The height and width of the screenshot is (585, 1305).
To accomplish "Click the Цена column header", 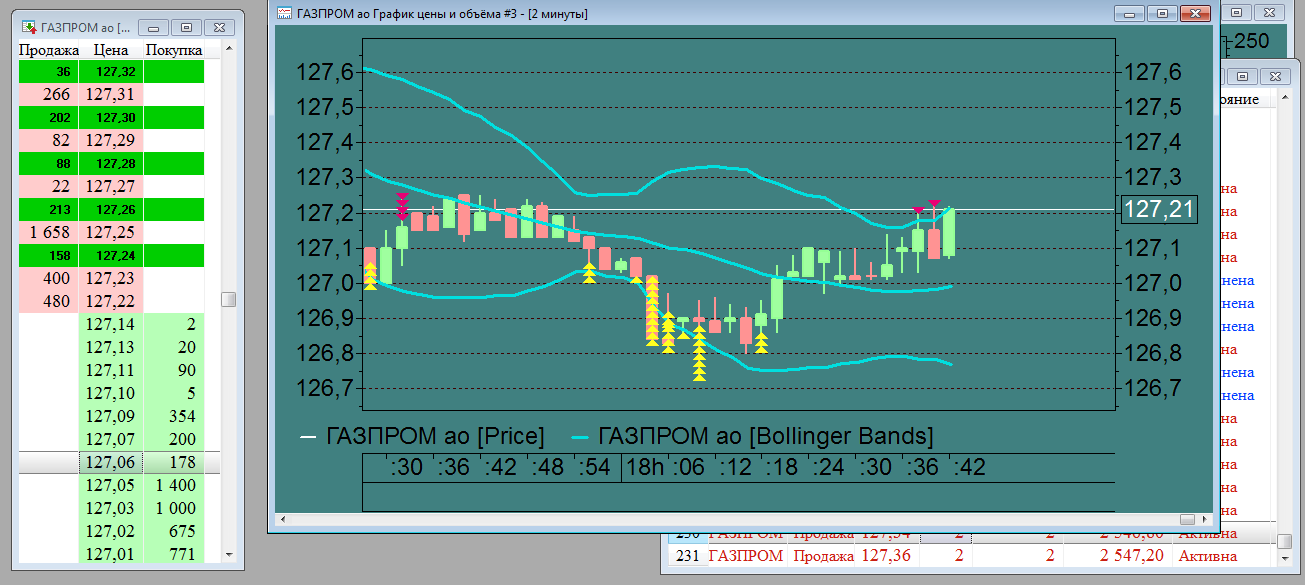I will (x=111, y=50).
